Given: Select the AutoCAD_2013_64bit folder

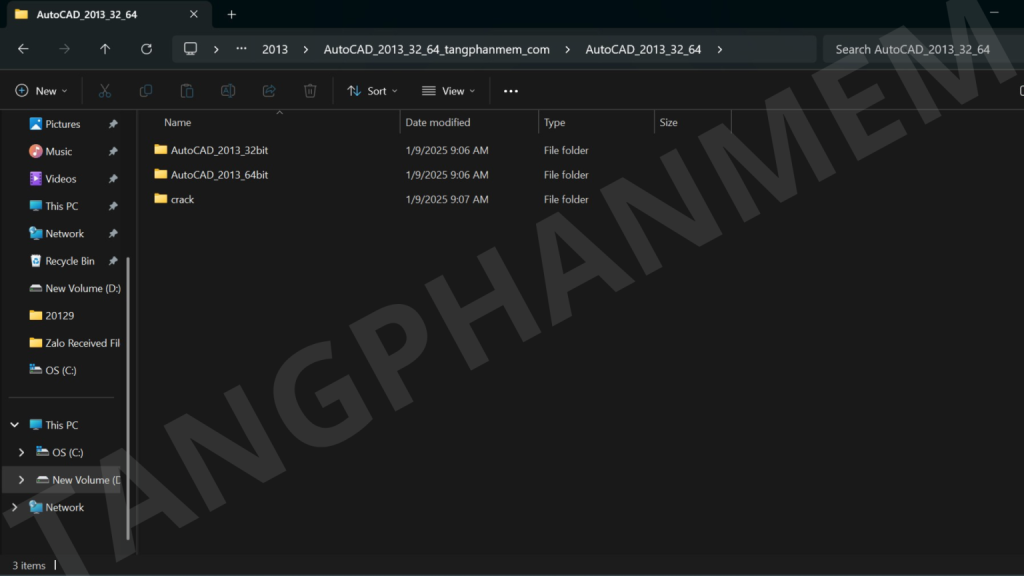Looking at the screenshot, I should click(219, 175).
